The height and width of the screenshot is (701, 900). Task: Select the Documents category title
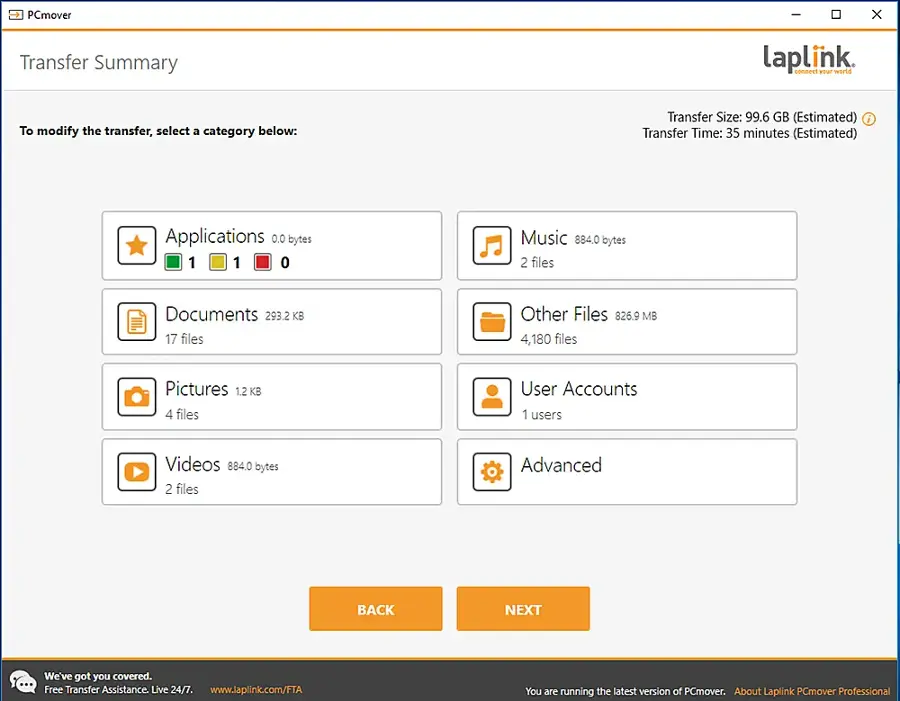212,314
